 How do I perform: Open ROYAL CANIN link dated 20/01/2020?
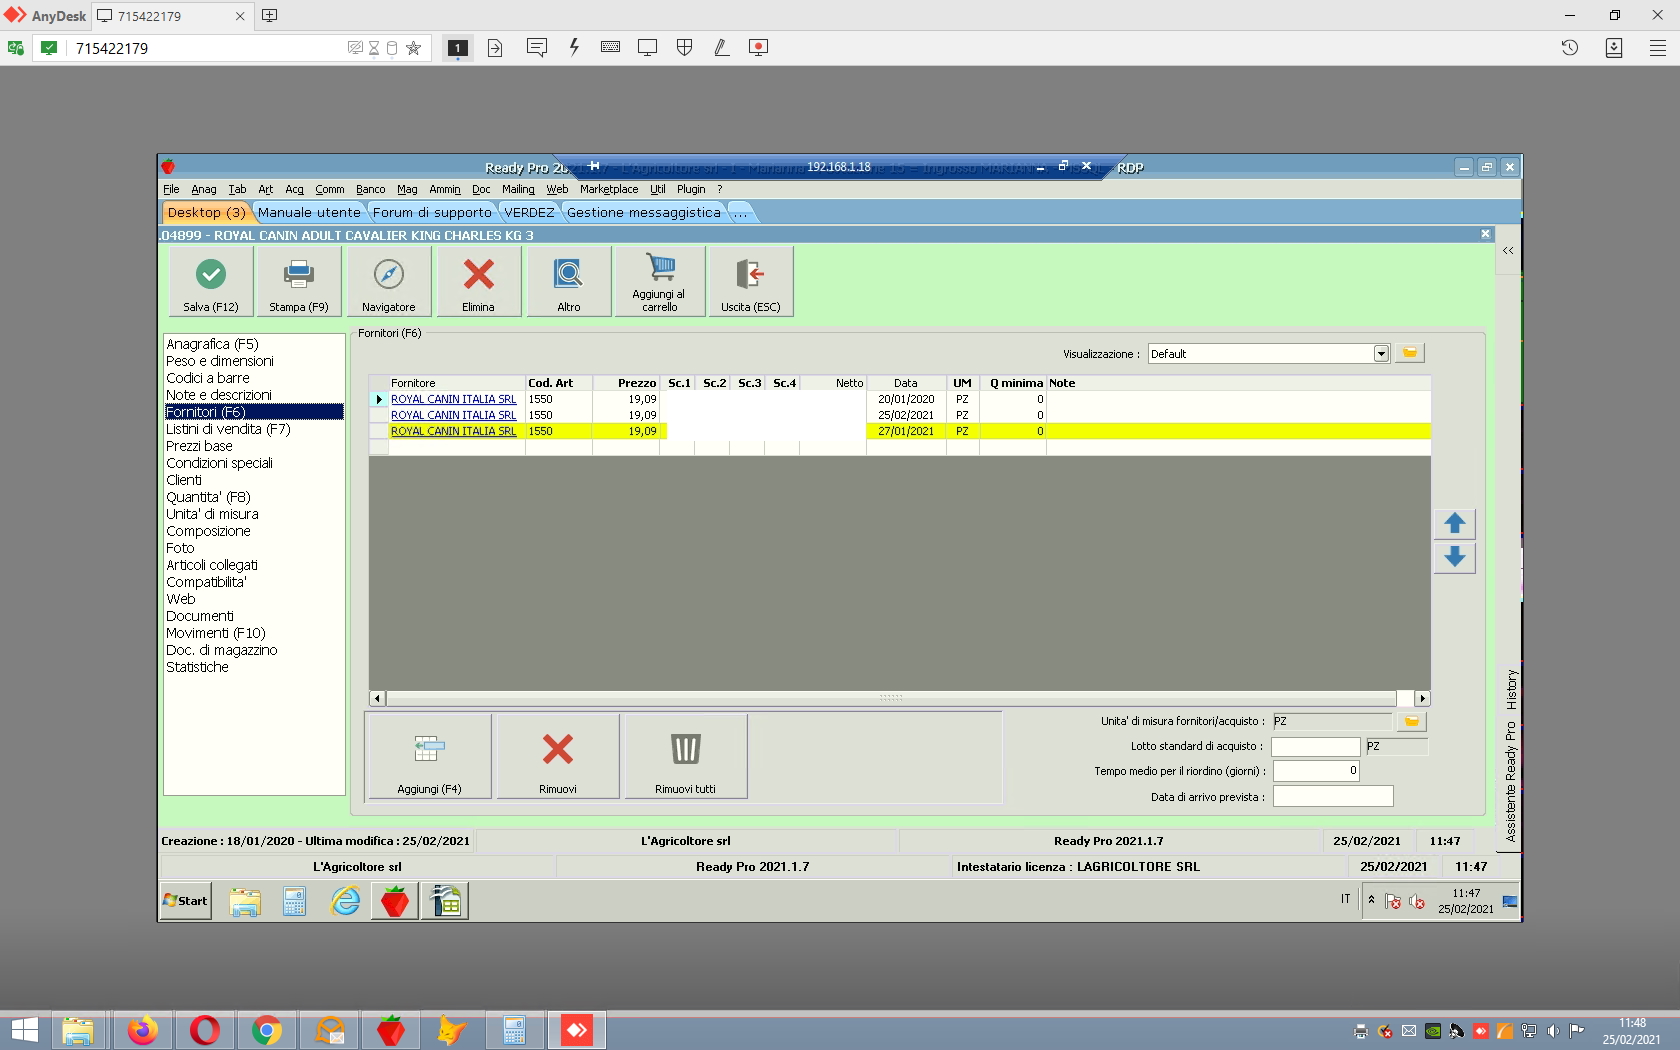tap(453, 399)
